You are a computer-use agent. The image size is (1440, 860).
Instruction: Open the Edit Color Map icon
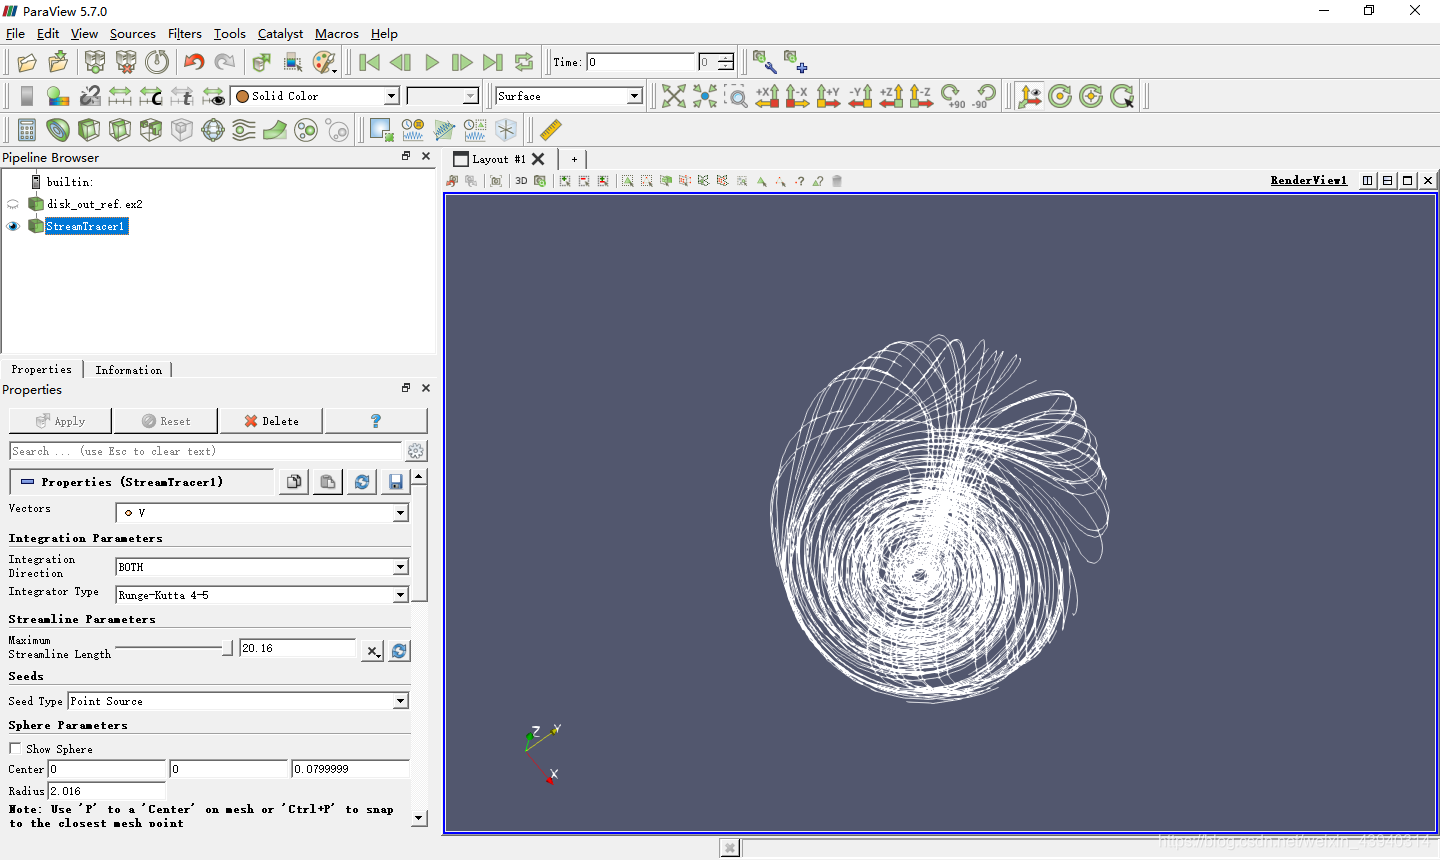[x=58, y=96]
